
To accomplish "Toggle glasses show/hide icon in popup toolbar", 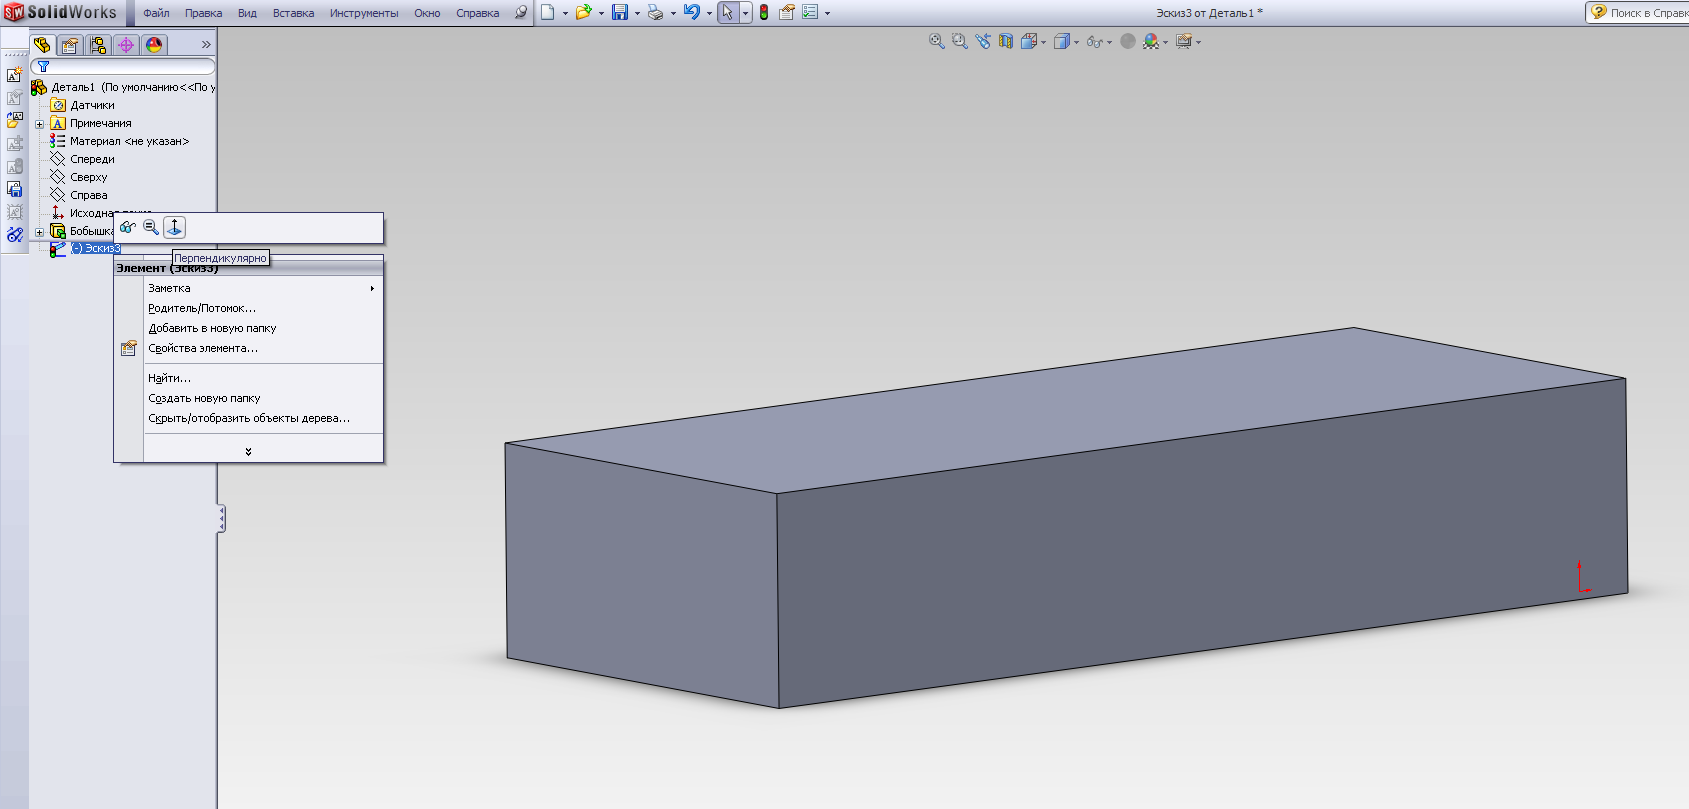I will pos(128,227).
